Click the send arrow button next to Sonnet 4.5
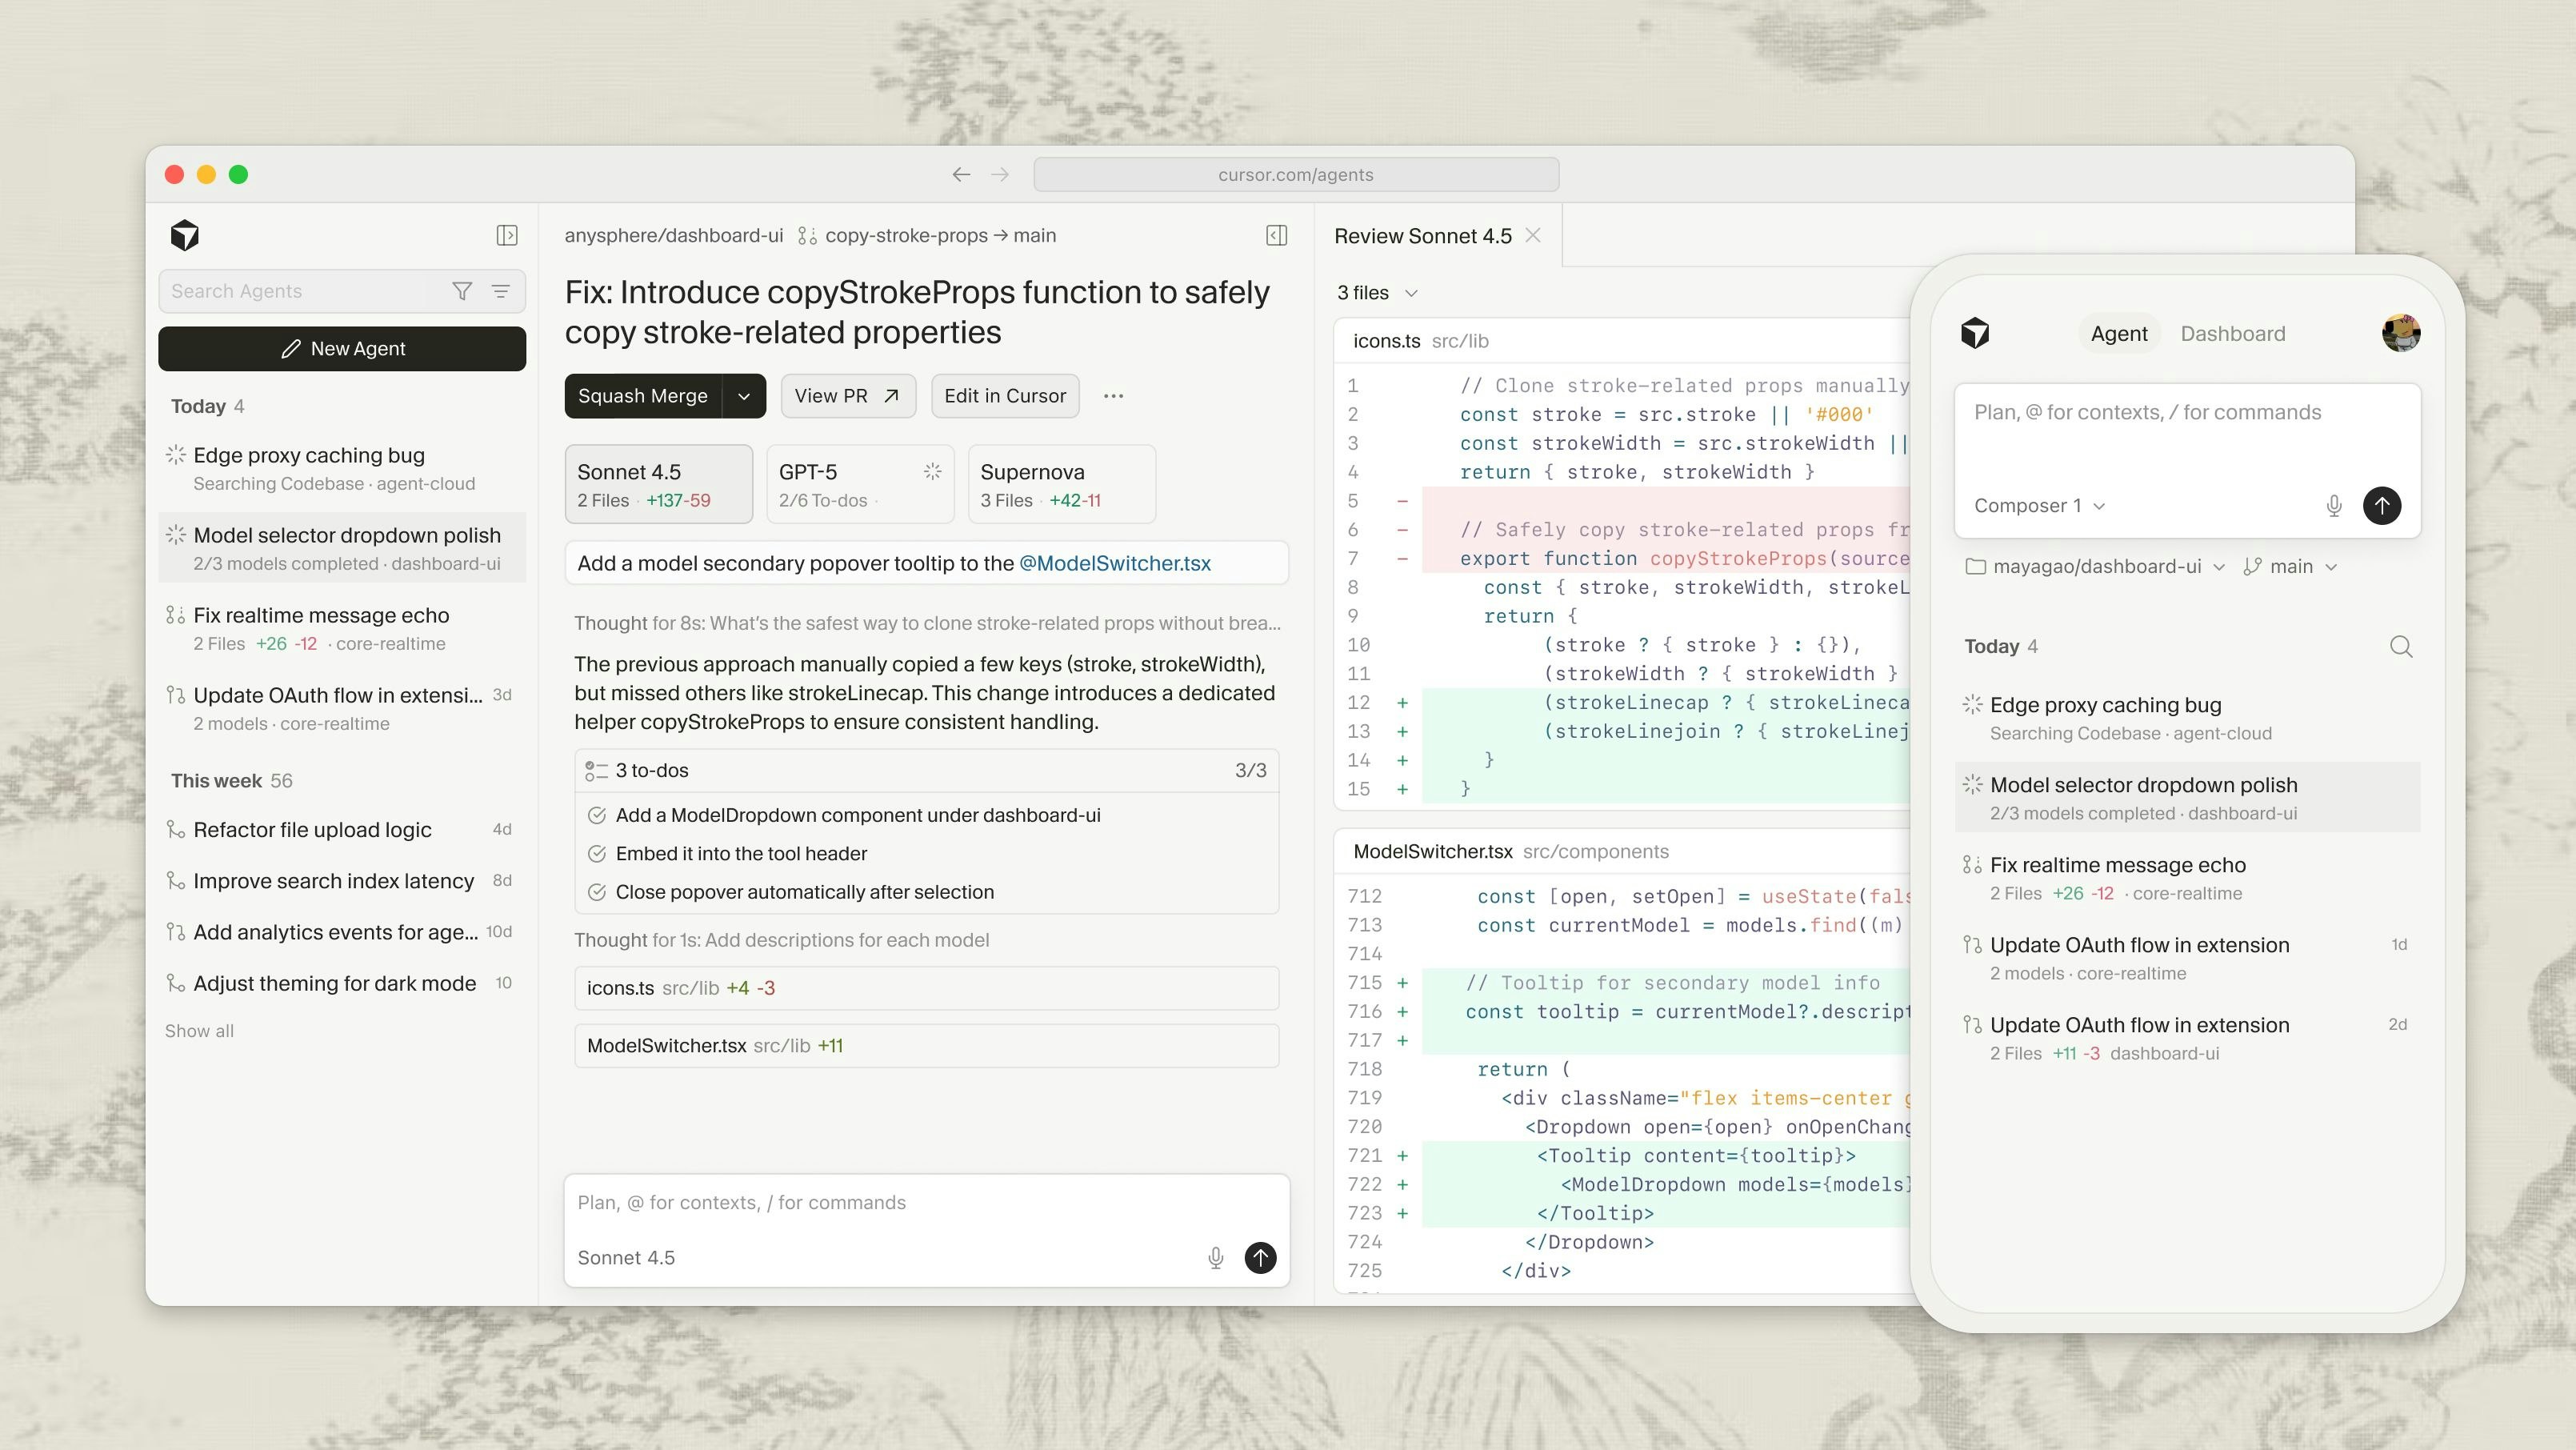 point(1260,1257)
